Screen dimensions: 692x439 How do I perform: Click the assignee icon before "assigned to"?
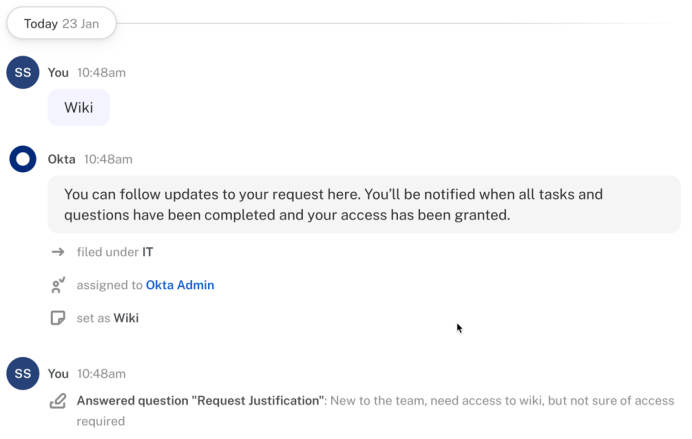point(58,285)
